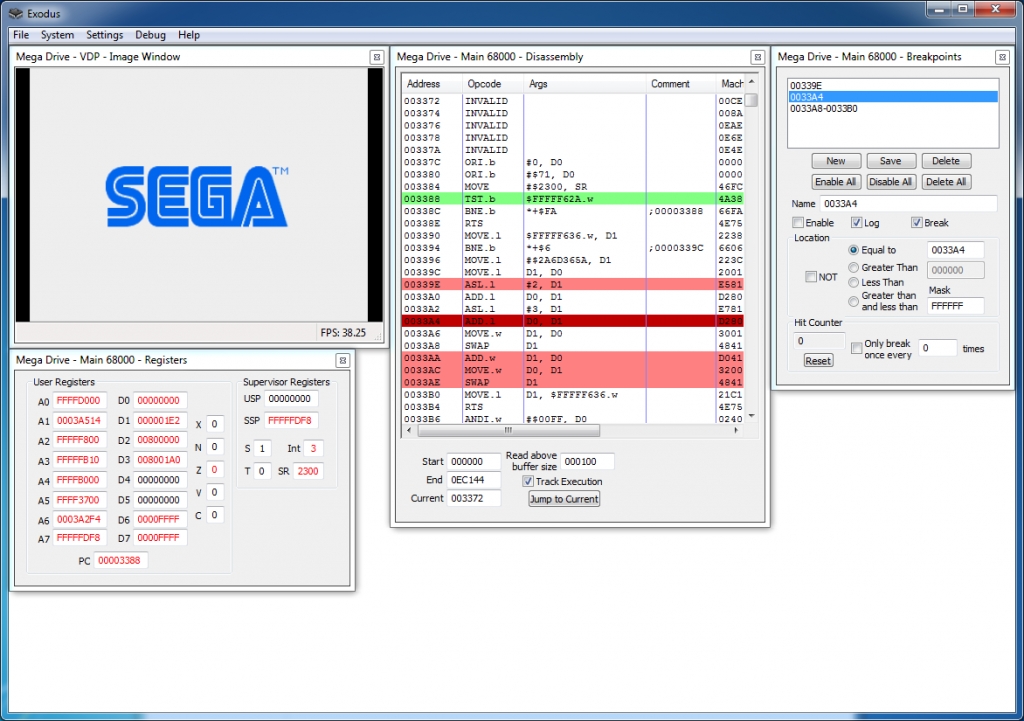Click disassembly vertical scrollbar down arrow
Screen dimensions: 1024x721
[751, 416]
